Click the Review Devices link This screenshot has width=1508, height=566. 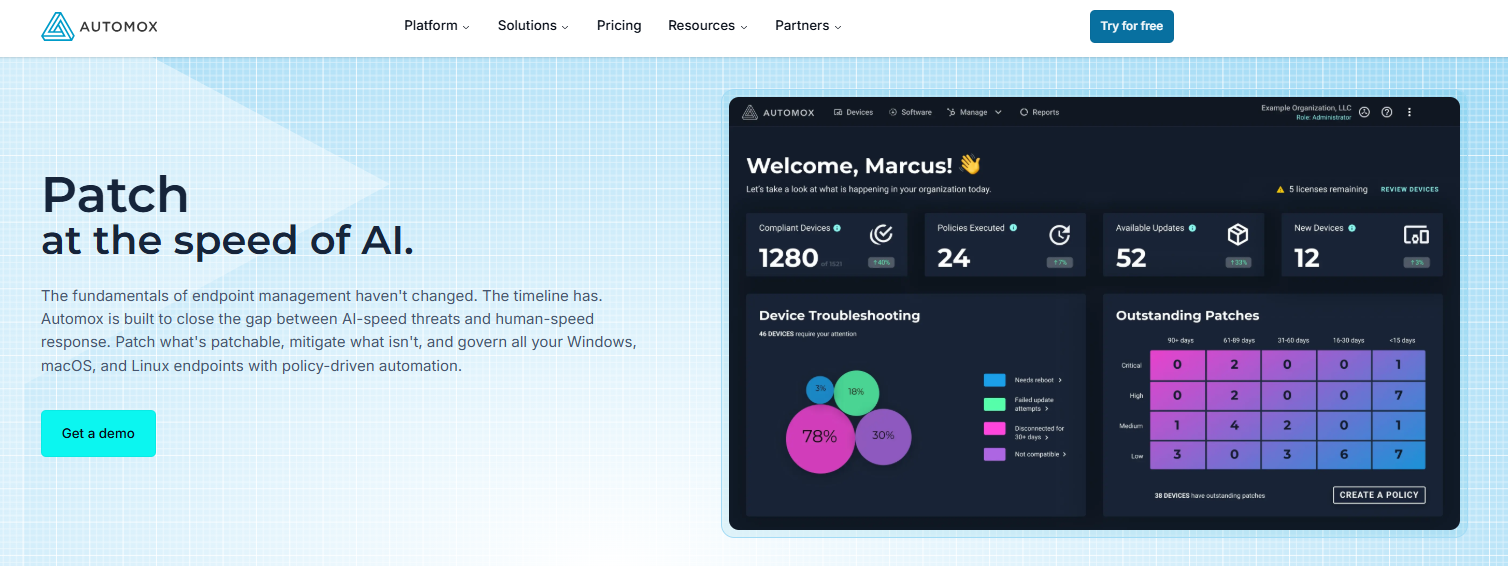1410,189
